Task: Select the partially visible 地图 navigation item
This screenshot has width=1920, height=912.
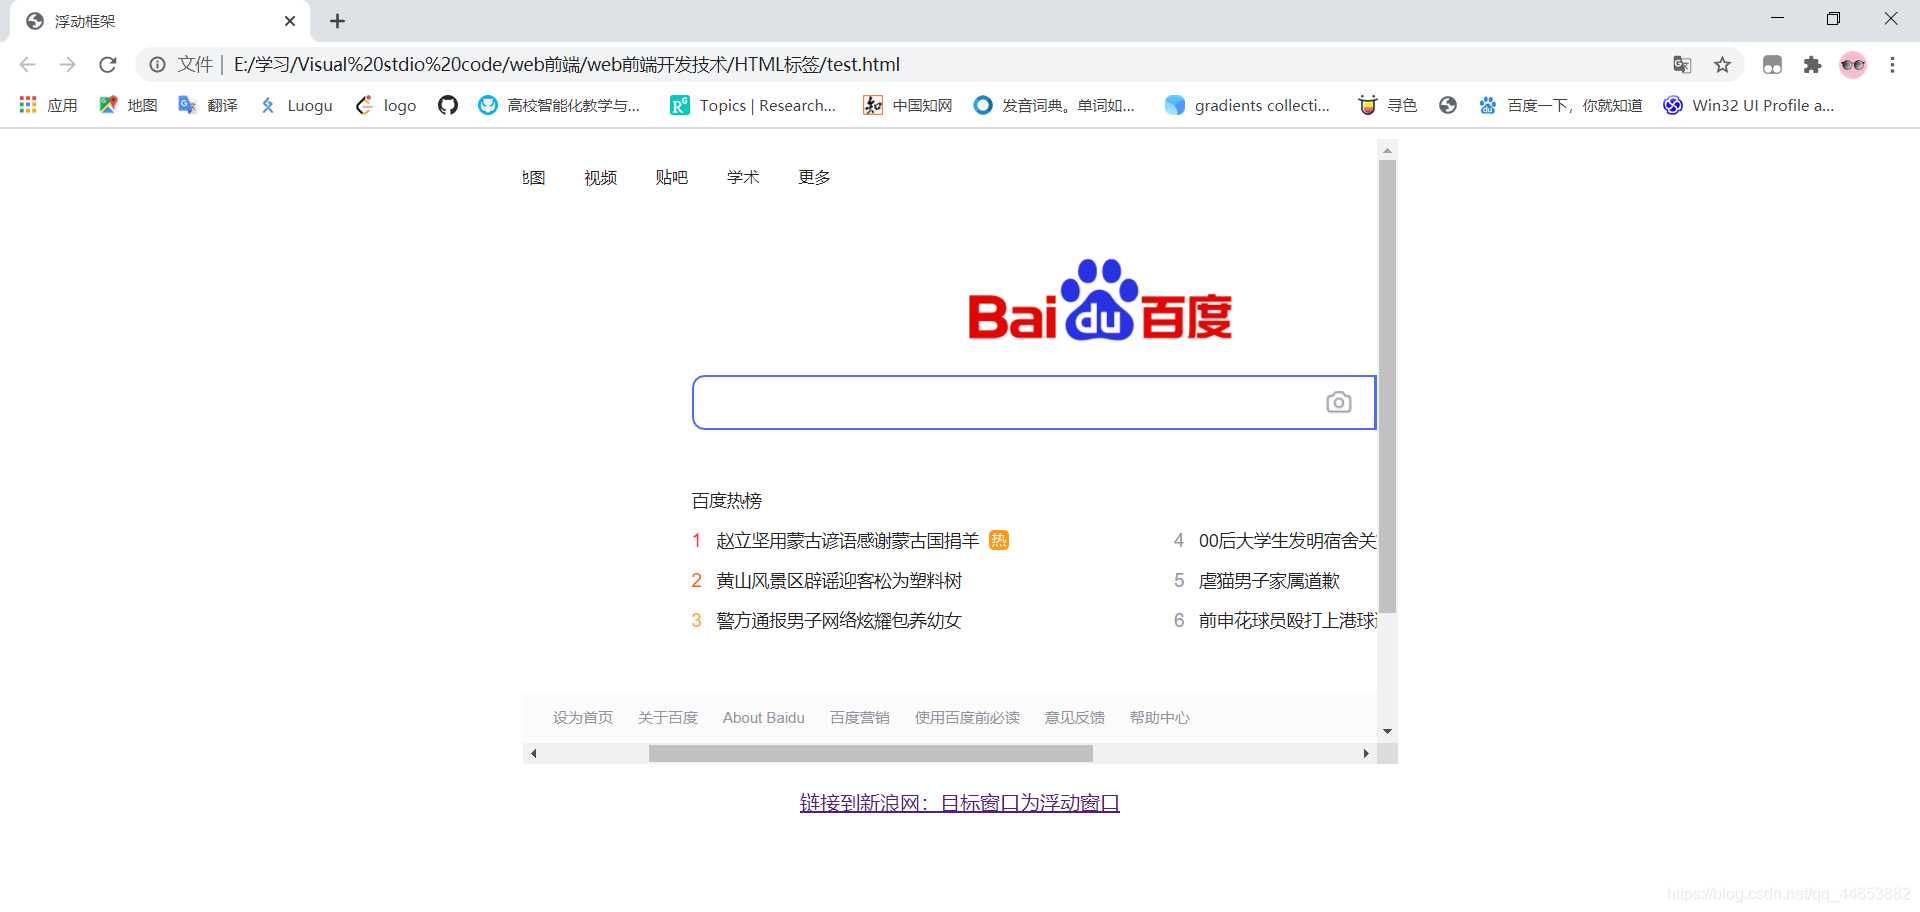Action: pos(534,177)
